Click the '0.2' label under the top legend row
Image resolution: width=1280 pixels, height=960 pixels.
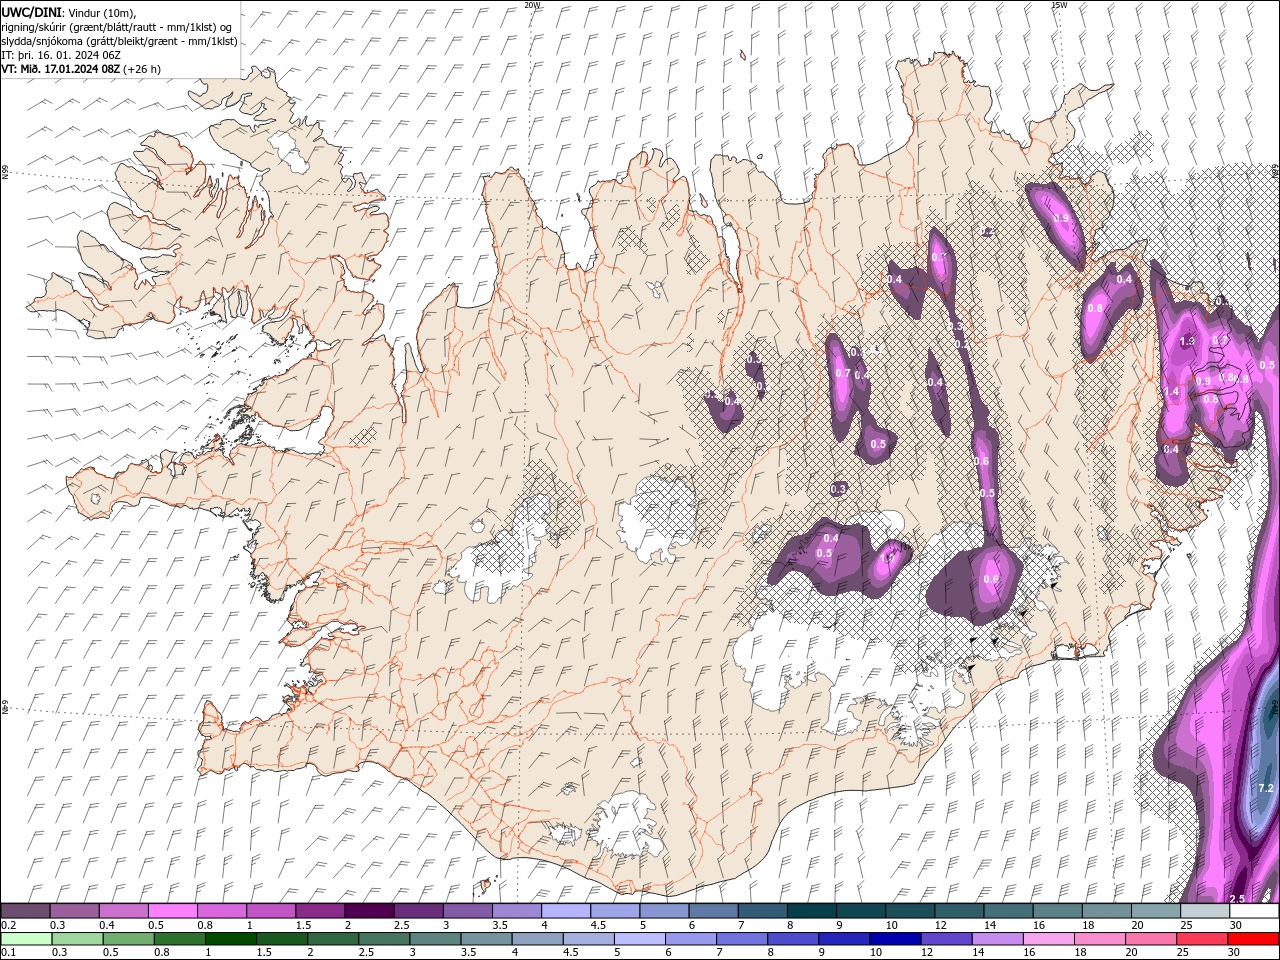point(8,925)
